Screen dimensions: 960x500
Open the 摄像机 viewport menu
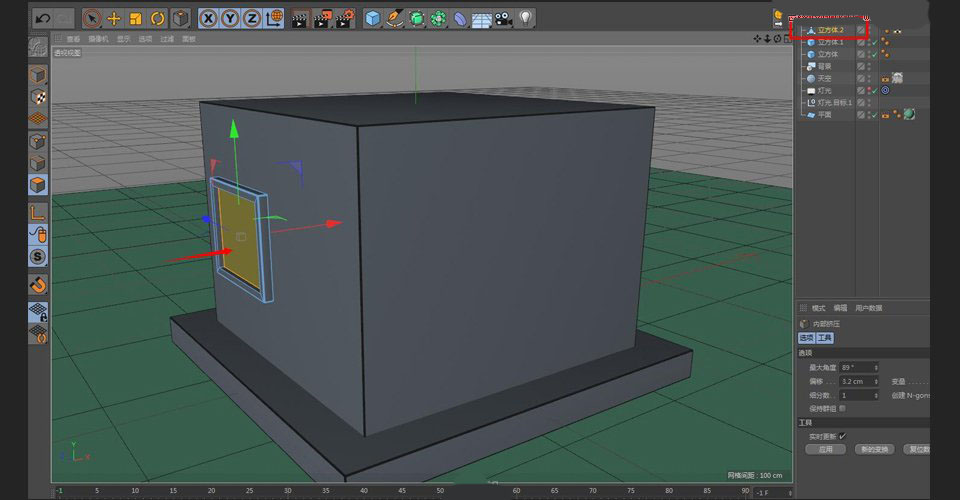(x=99, y=39)
